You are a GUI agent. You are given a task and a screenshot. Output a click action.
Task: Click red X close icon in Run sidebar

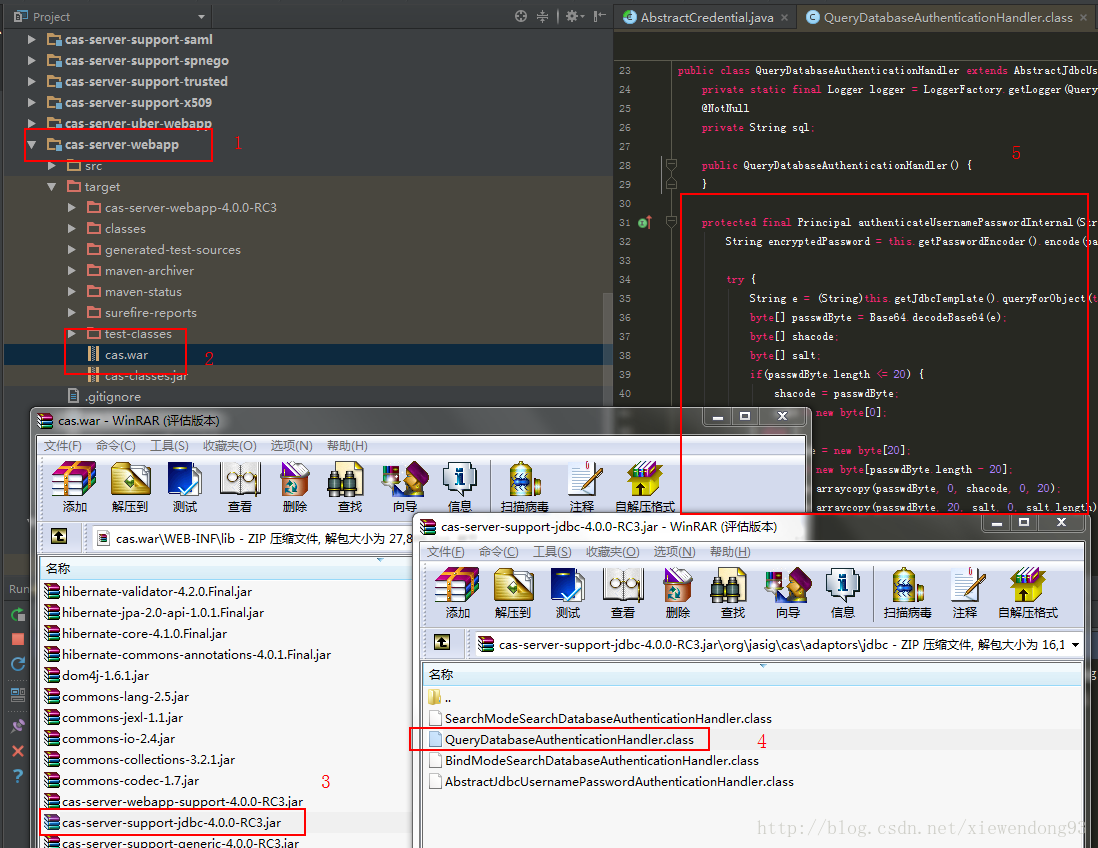[18, 751]
